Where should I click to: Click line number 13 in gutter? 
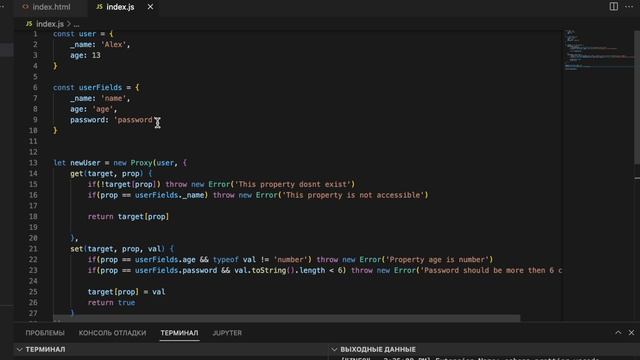click(x=33, y=163)
